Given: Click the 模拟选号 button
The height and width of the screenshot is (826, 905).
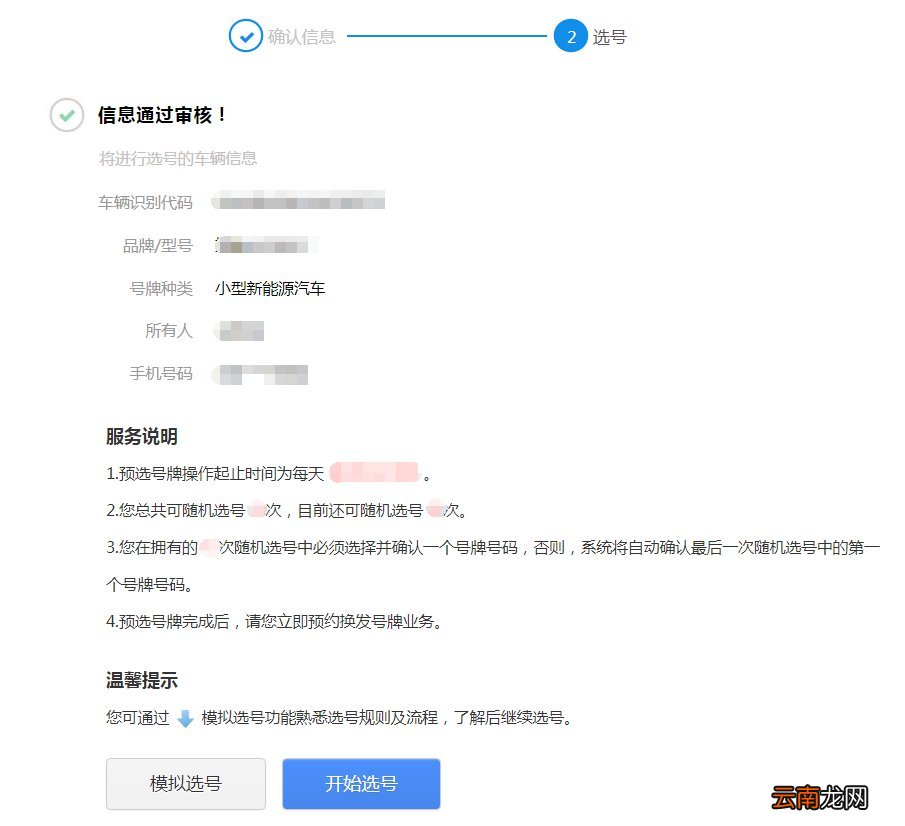Looking at the screenshot, I should coord(186,783).
